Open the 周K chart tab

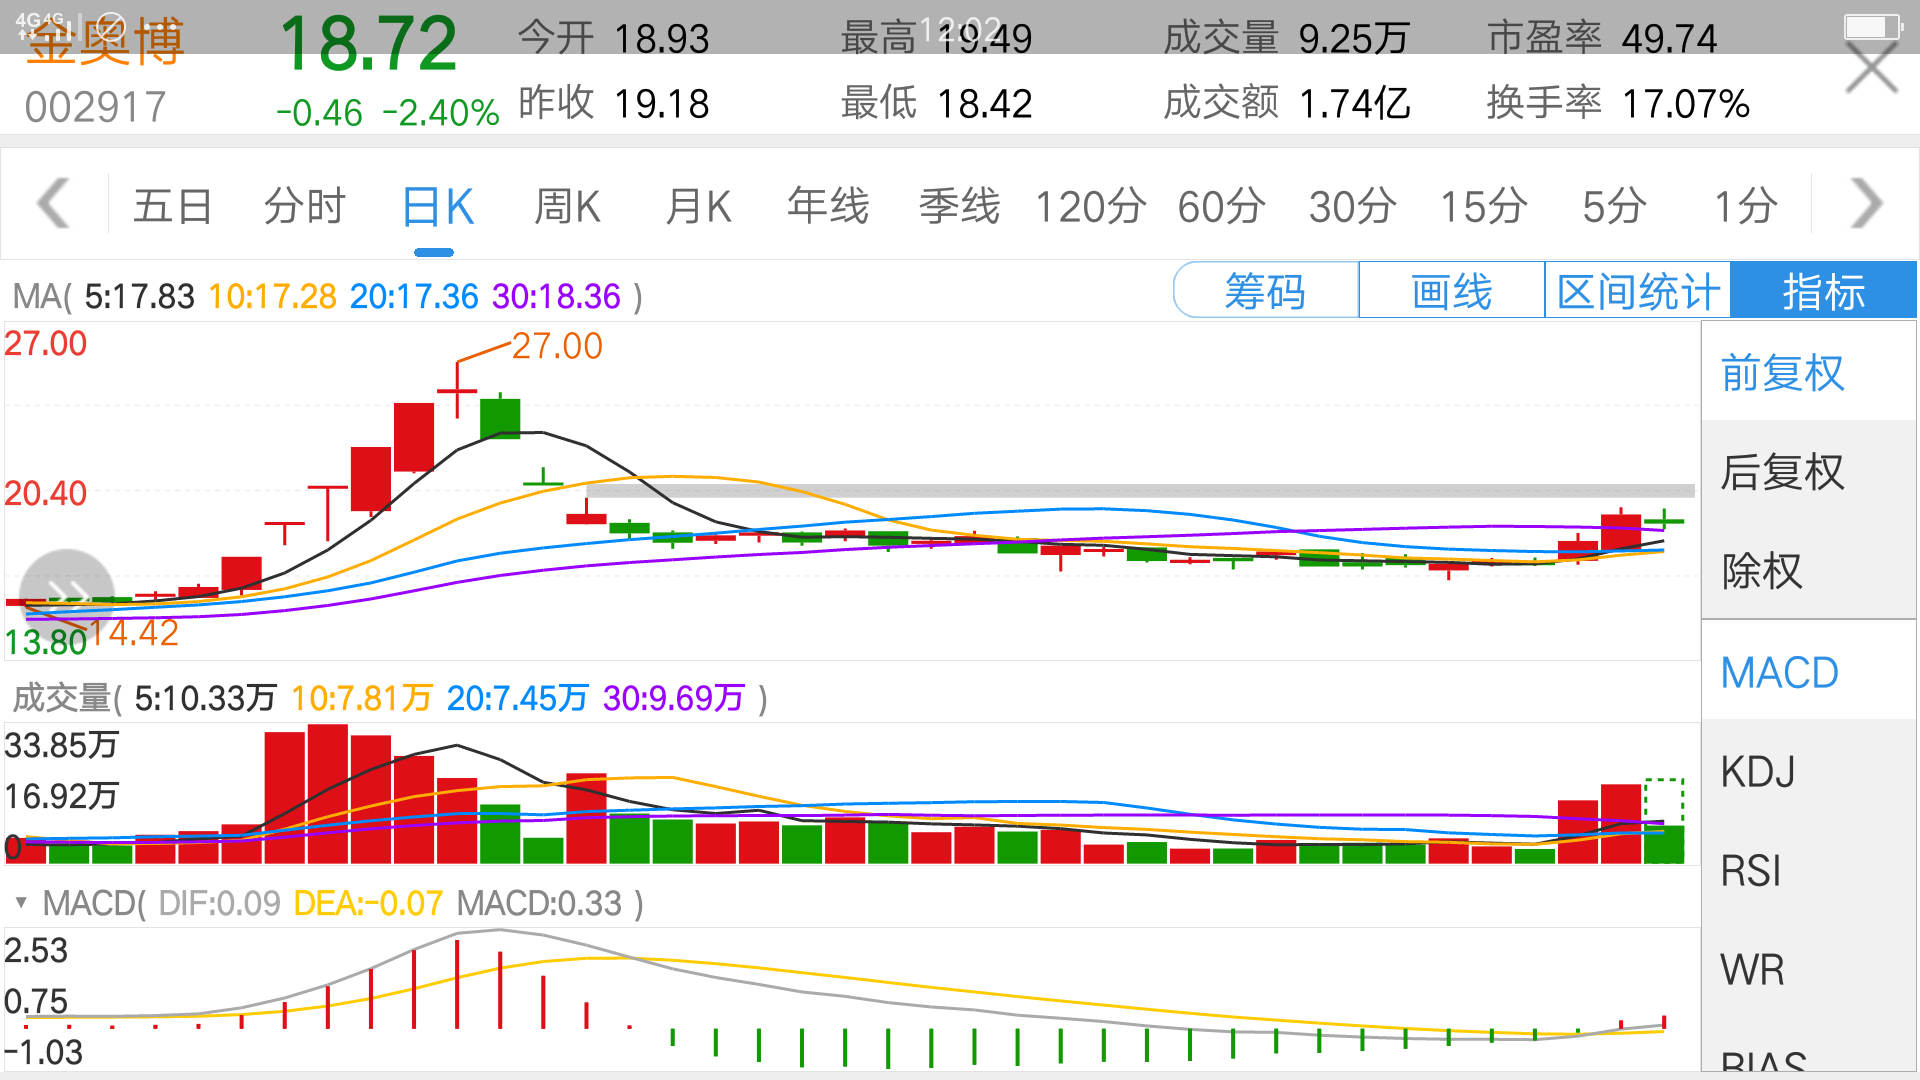click(567, 207)
